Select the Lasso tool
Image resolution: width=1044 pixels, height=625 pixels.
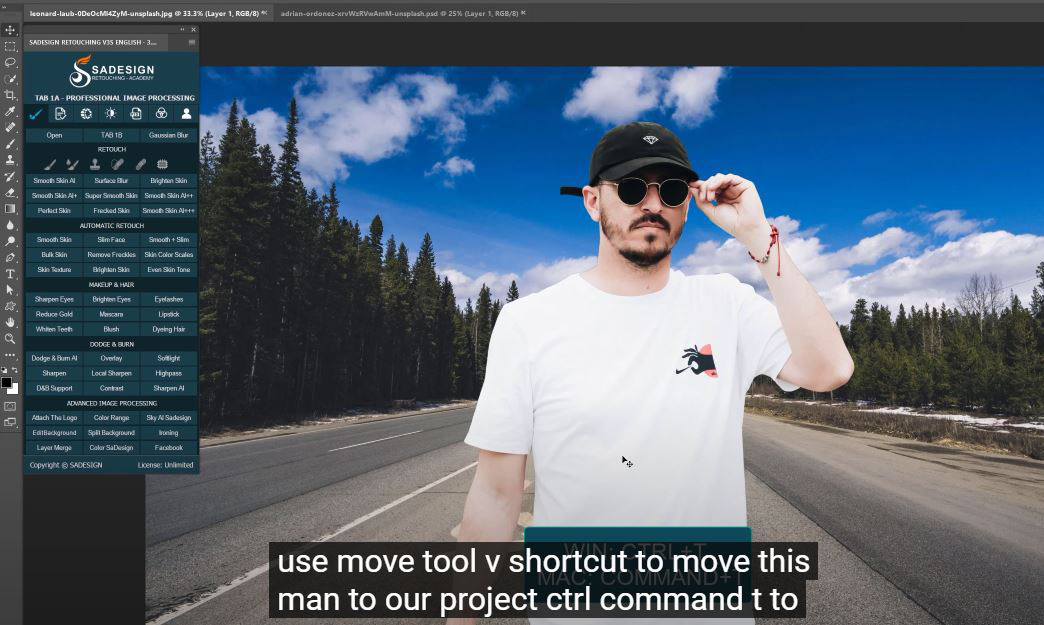click(x=10, y=63)
